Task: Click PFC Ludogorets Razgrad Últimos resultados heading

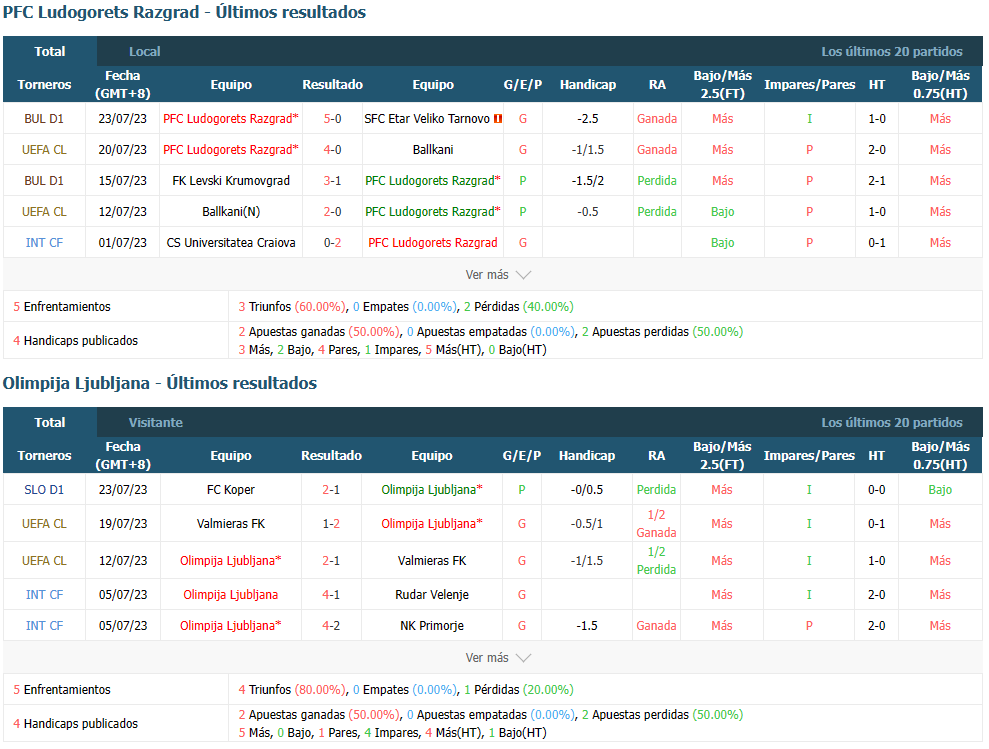Action: [x=184, y=12]
